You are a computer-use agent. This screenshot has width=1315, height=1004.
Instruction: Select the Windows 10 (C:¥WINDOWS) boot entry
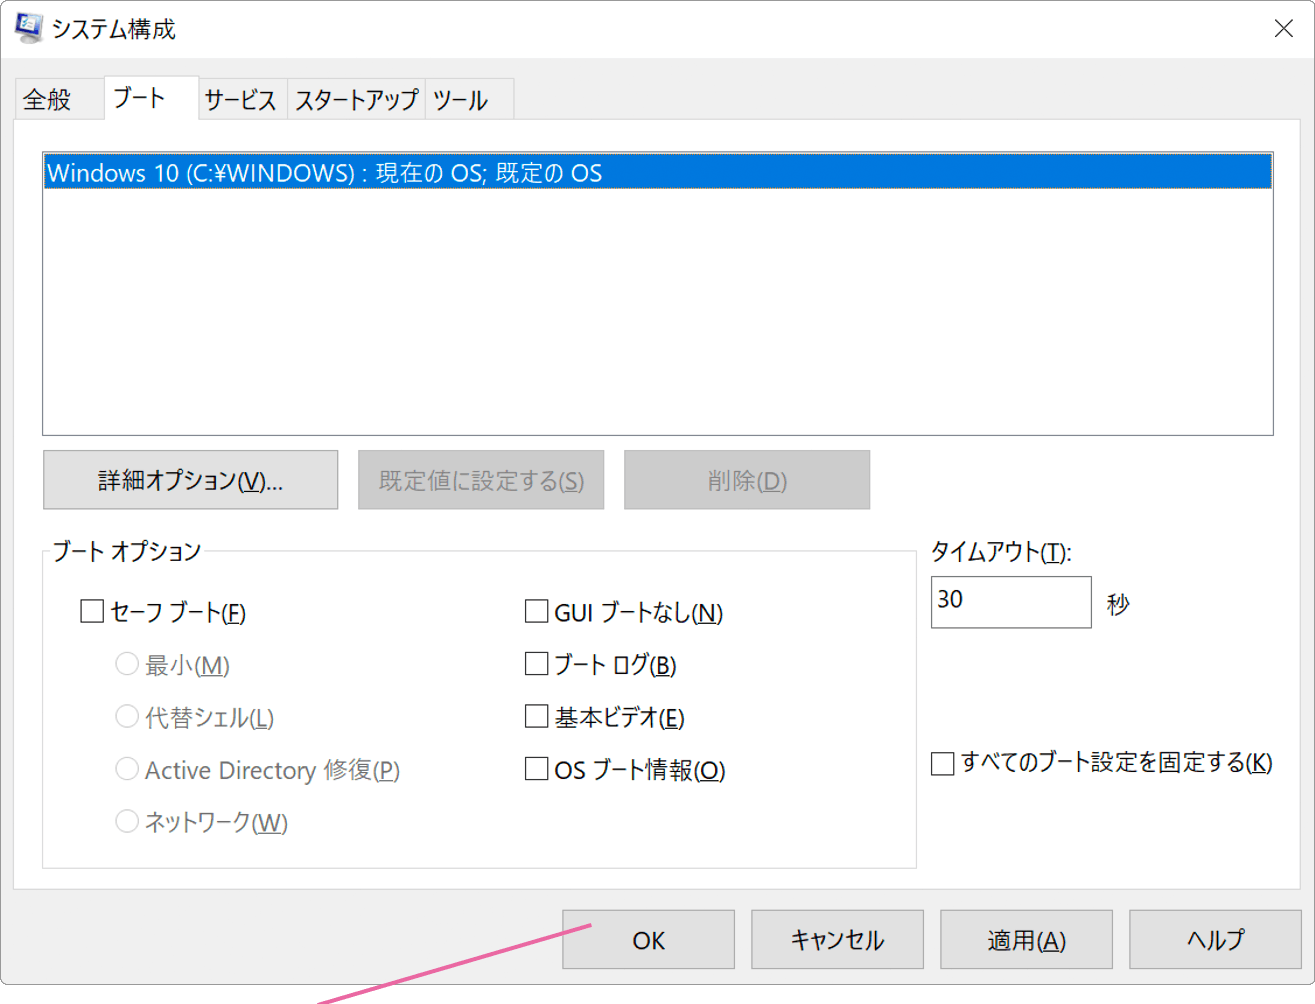coord(658,172)
